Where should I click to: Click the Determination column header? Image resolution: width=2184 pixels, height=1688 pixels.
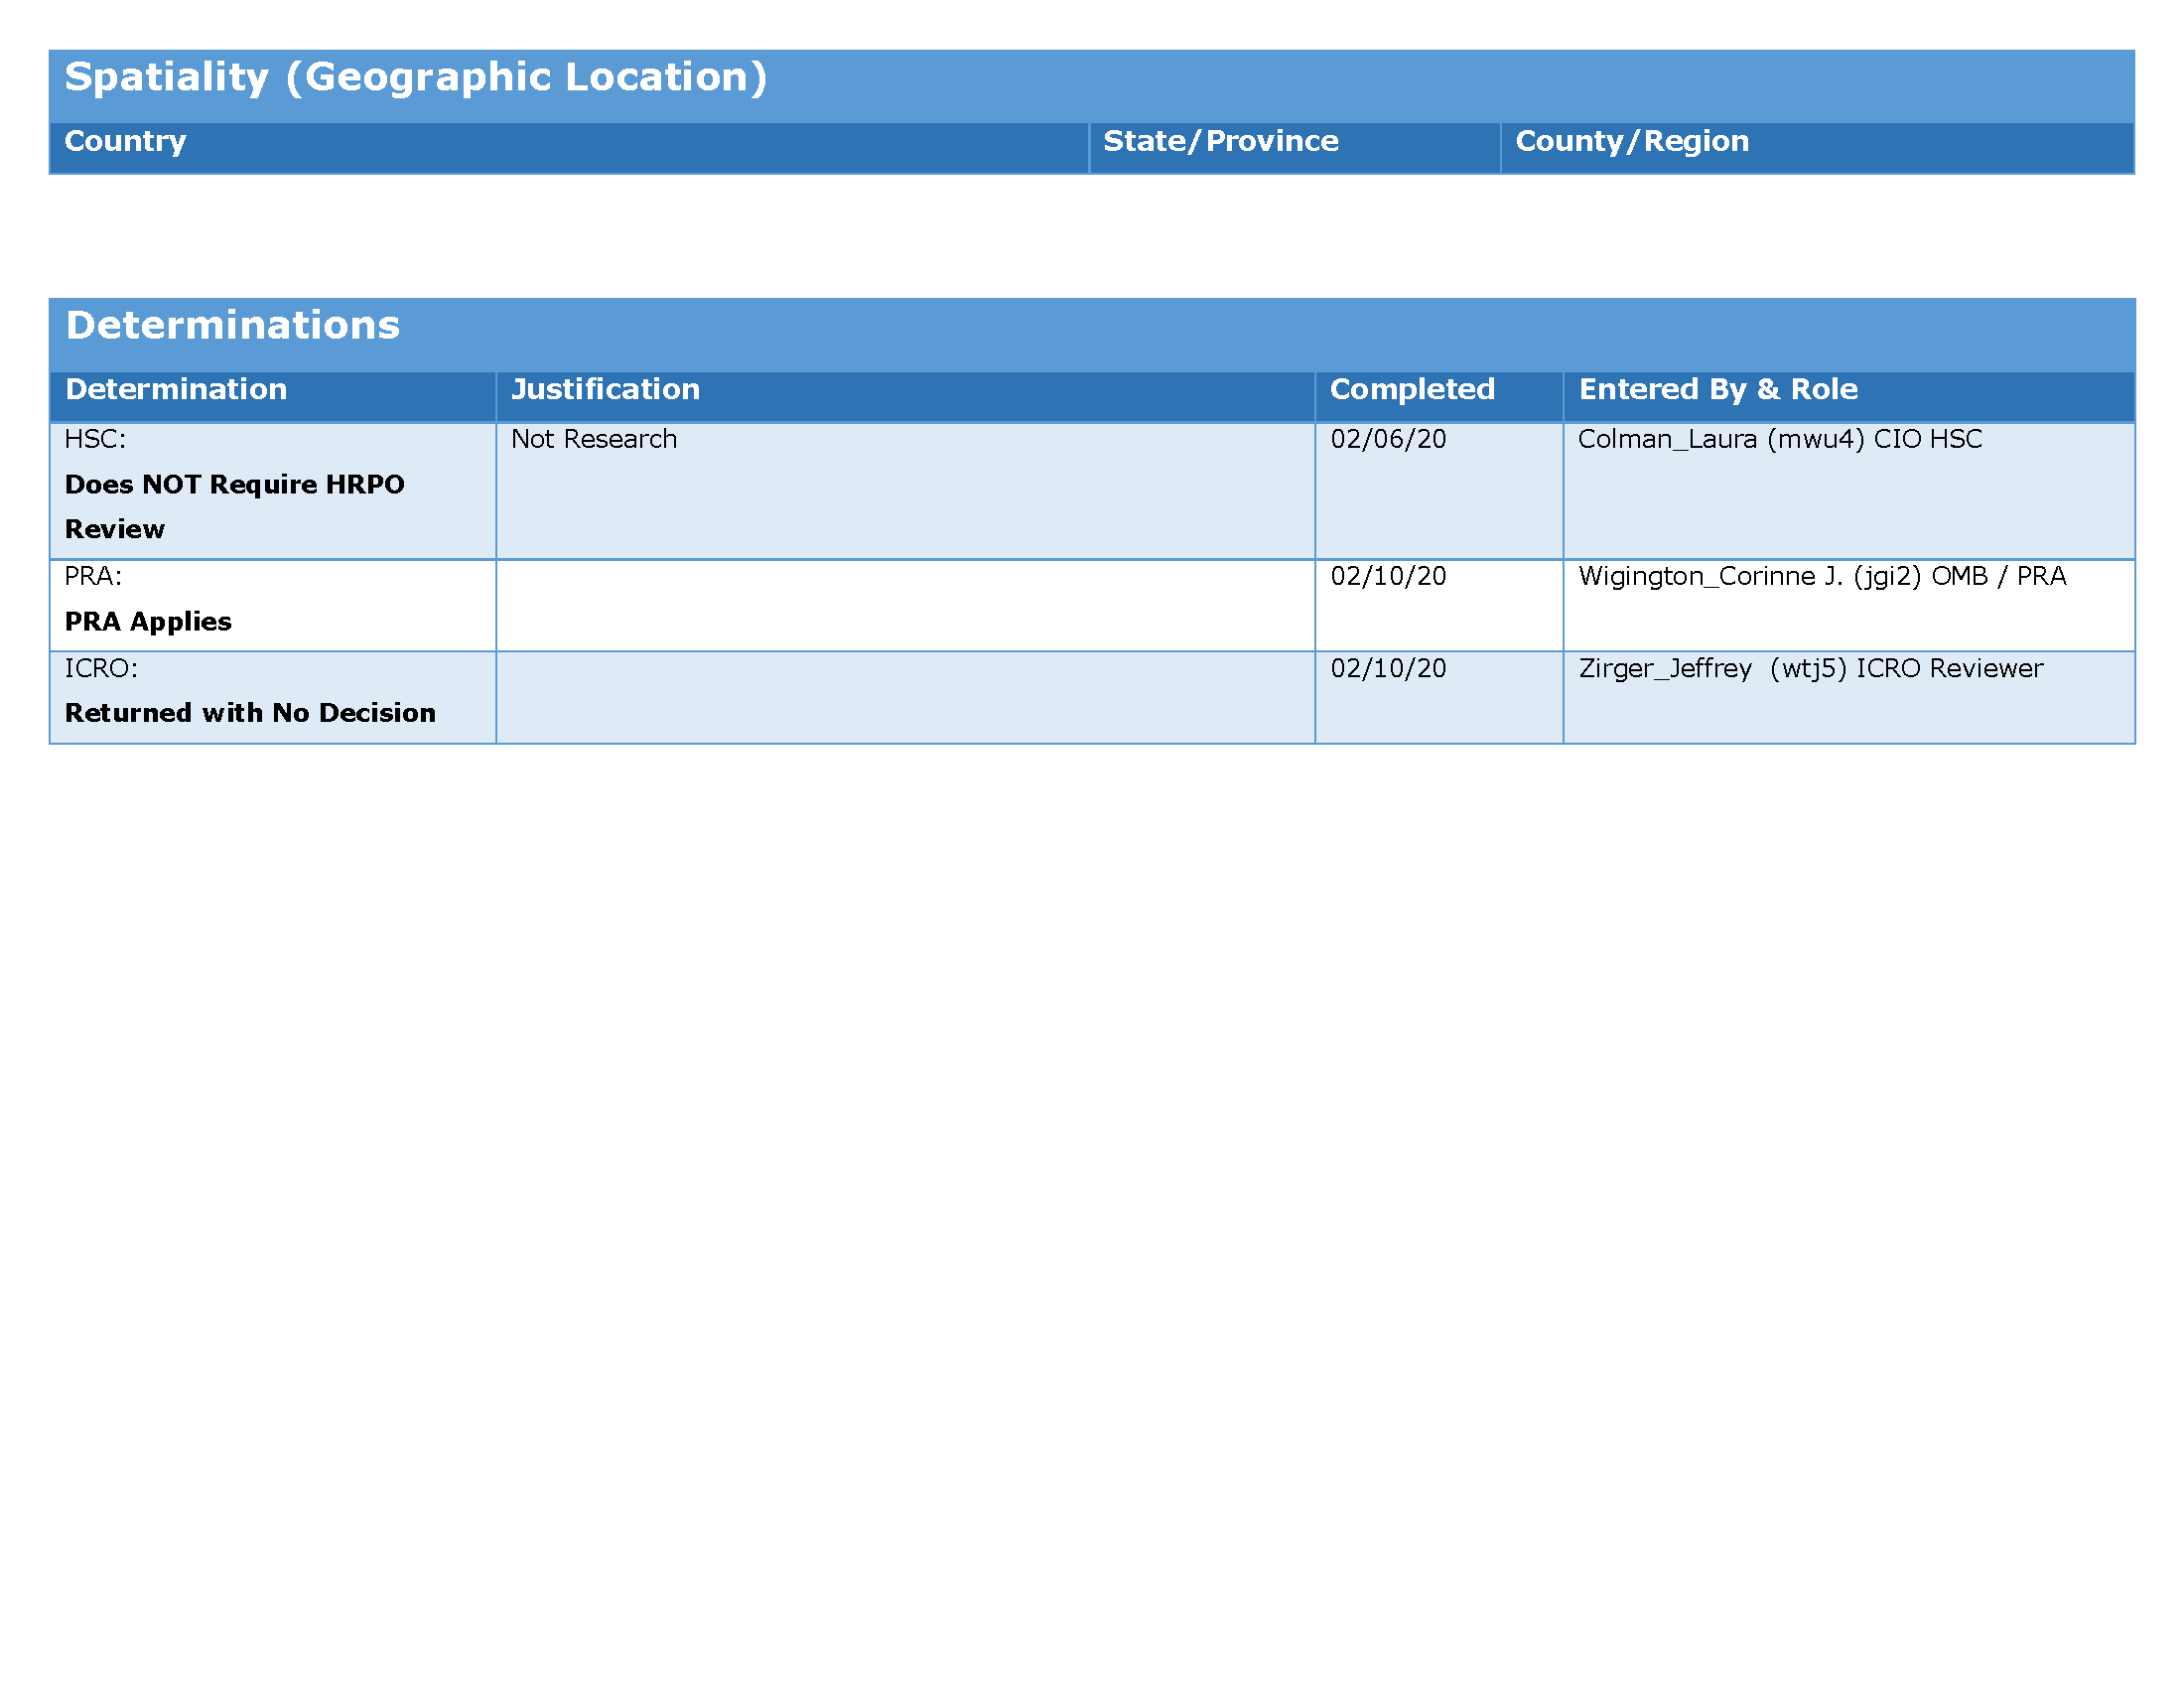tap(176, 390)
